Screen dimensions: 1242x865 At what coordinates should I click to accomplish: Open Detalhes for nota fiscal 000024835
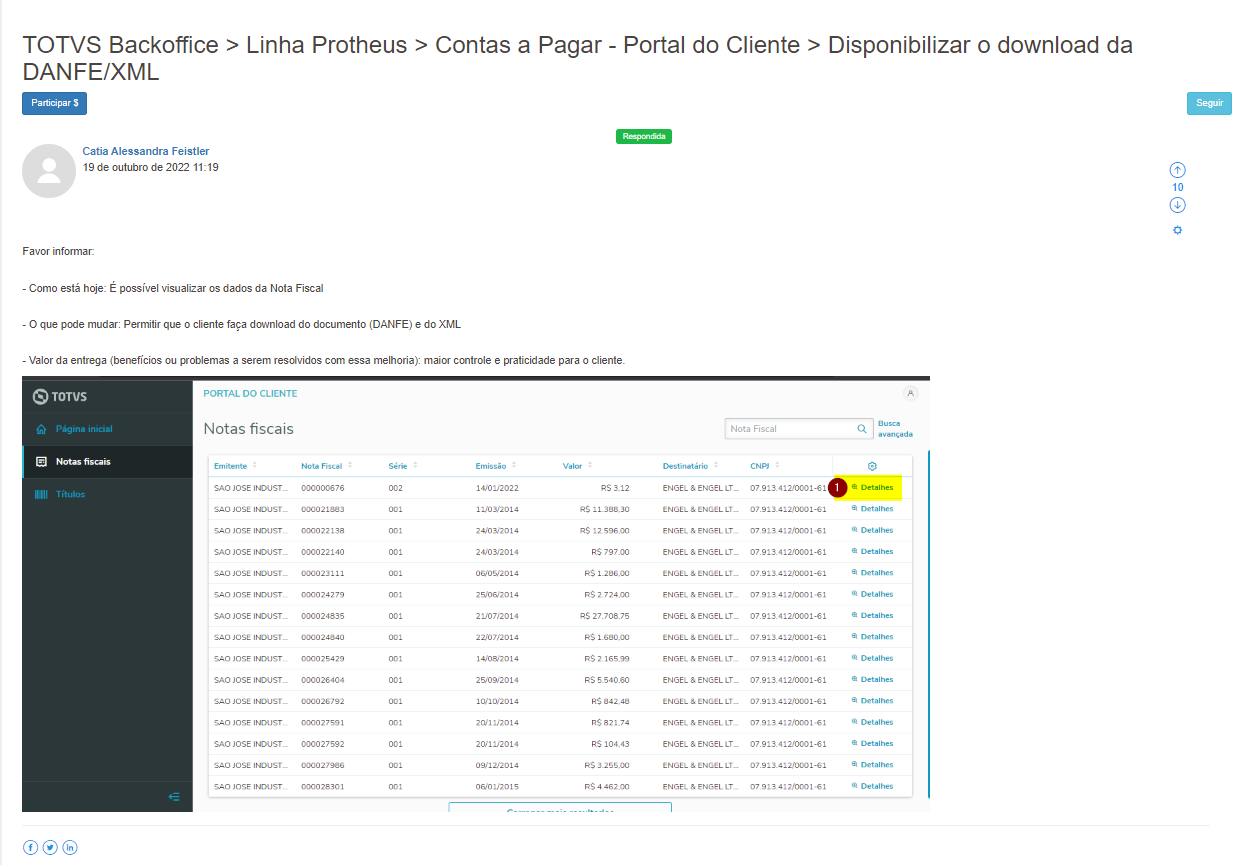click(872, 616)
